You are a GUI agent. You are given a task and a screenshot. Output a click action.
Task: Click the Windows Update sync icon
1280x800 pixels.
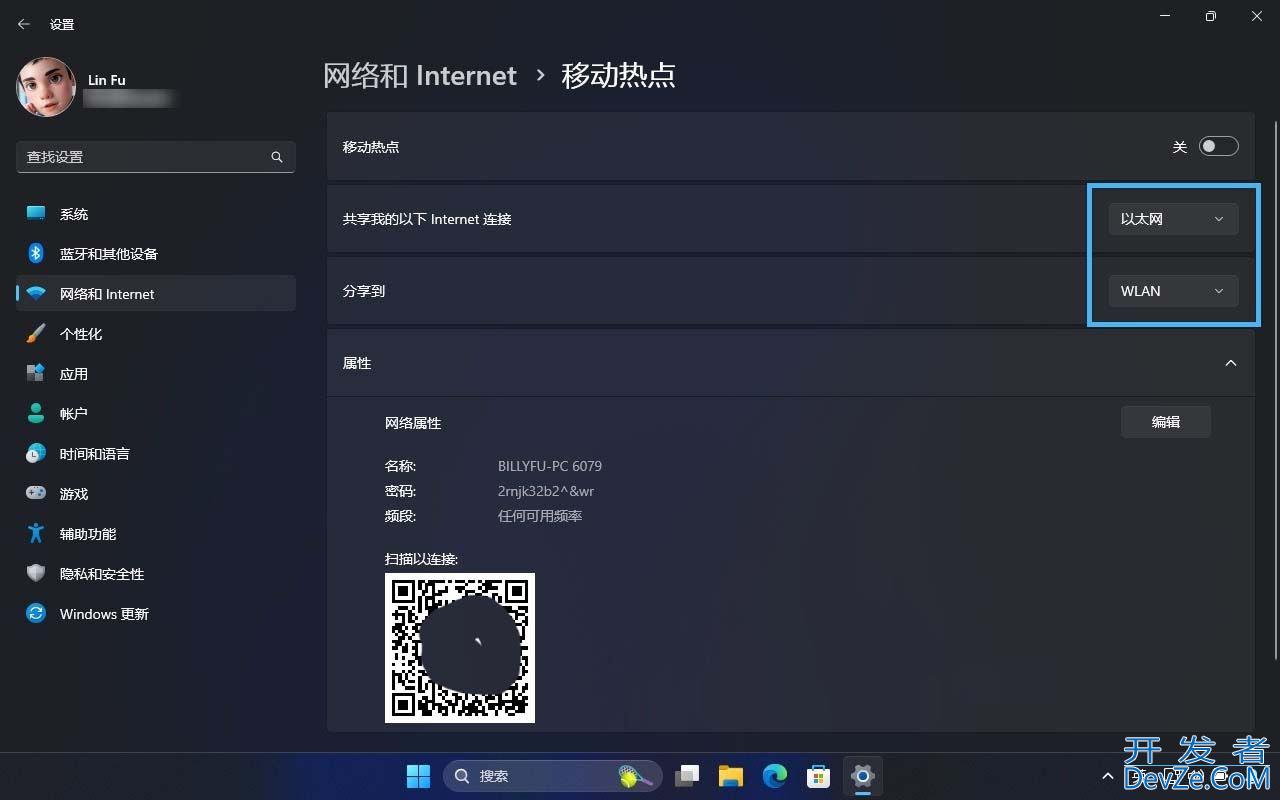[x=36, y=614]
